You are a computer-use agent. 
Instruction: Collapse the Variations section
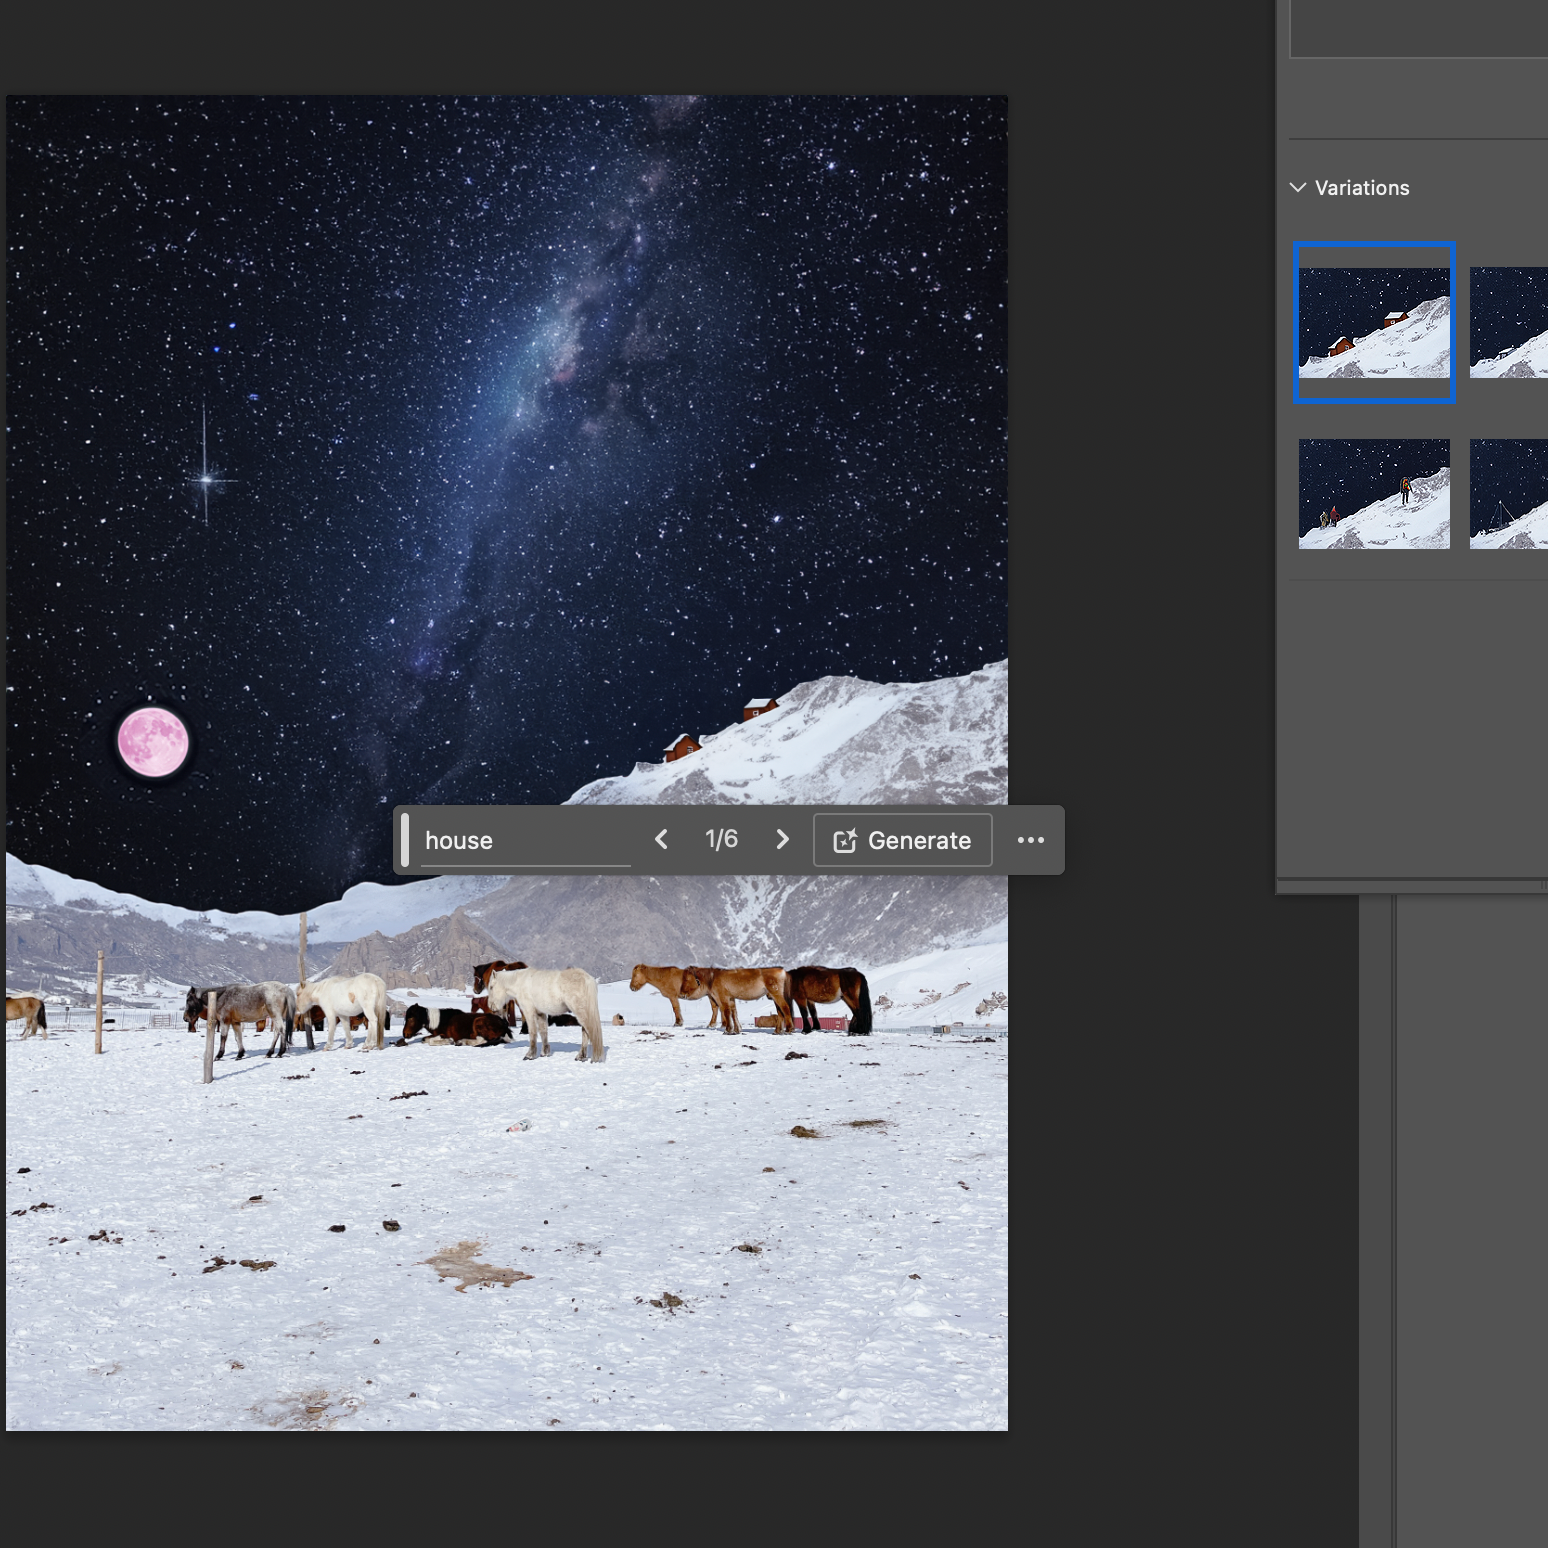[x=1298, y=188]
